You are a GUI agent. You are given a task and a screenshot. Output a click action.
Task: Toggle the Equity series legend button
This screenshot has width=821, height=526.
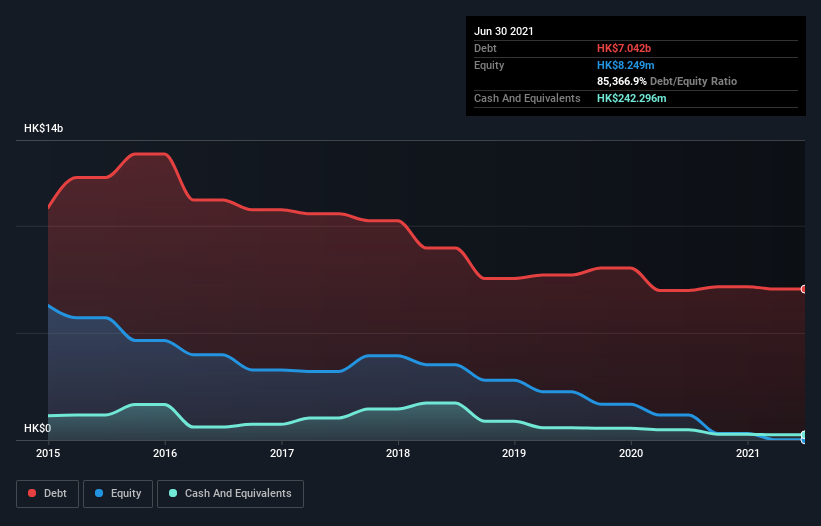tap(118, 494)
